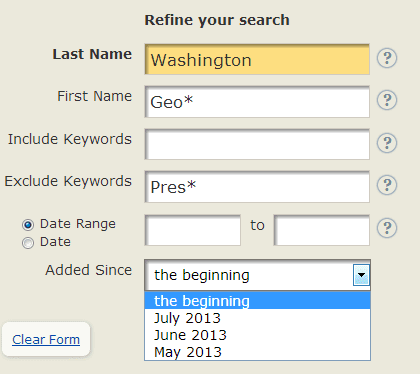Open help icon beside Include Keywords field
The image size is (420, 374).
click(387, 143)
